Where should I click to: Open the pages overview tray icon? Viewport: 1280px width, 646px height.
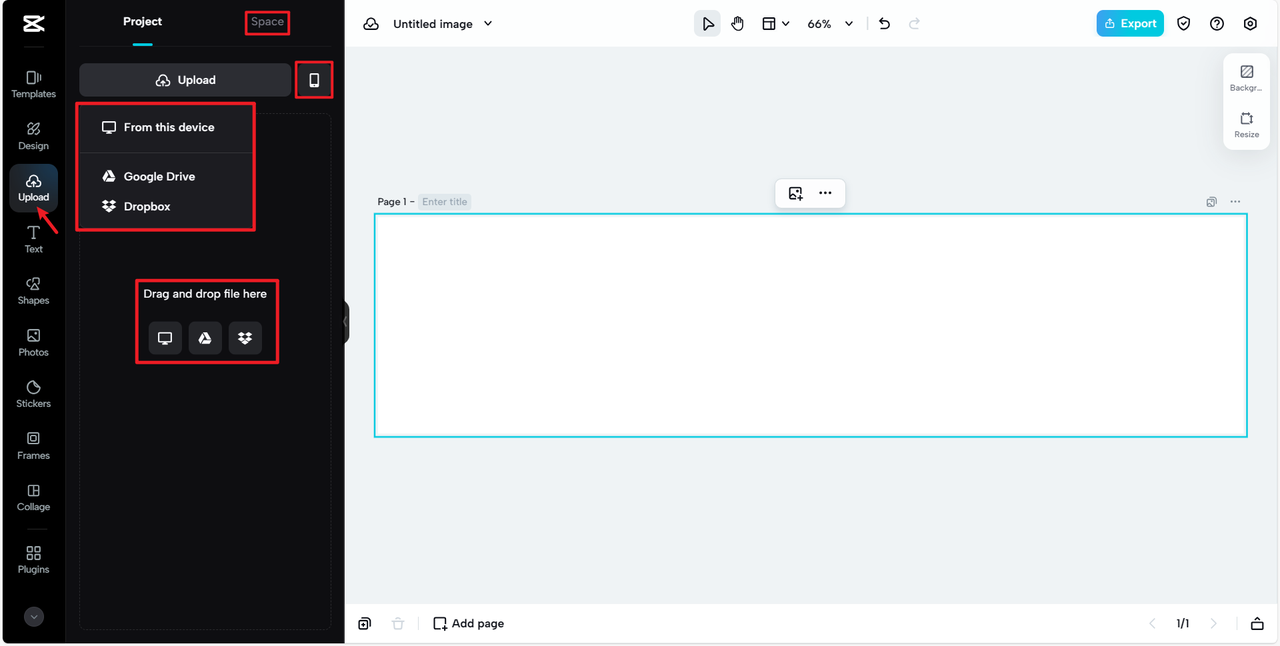click(x=1257, y=623)
